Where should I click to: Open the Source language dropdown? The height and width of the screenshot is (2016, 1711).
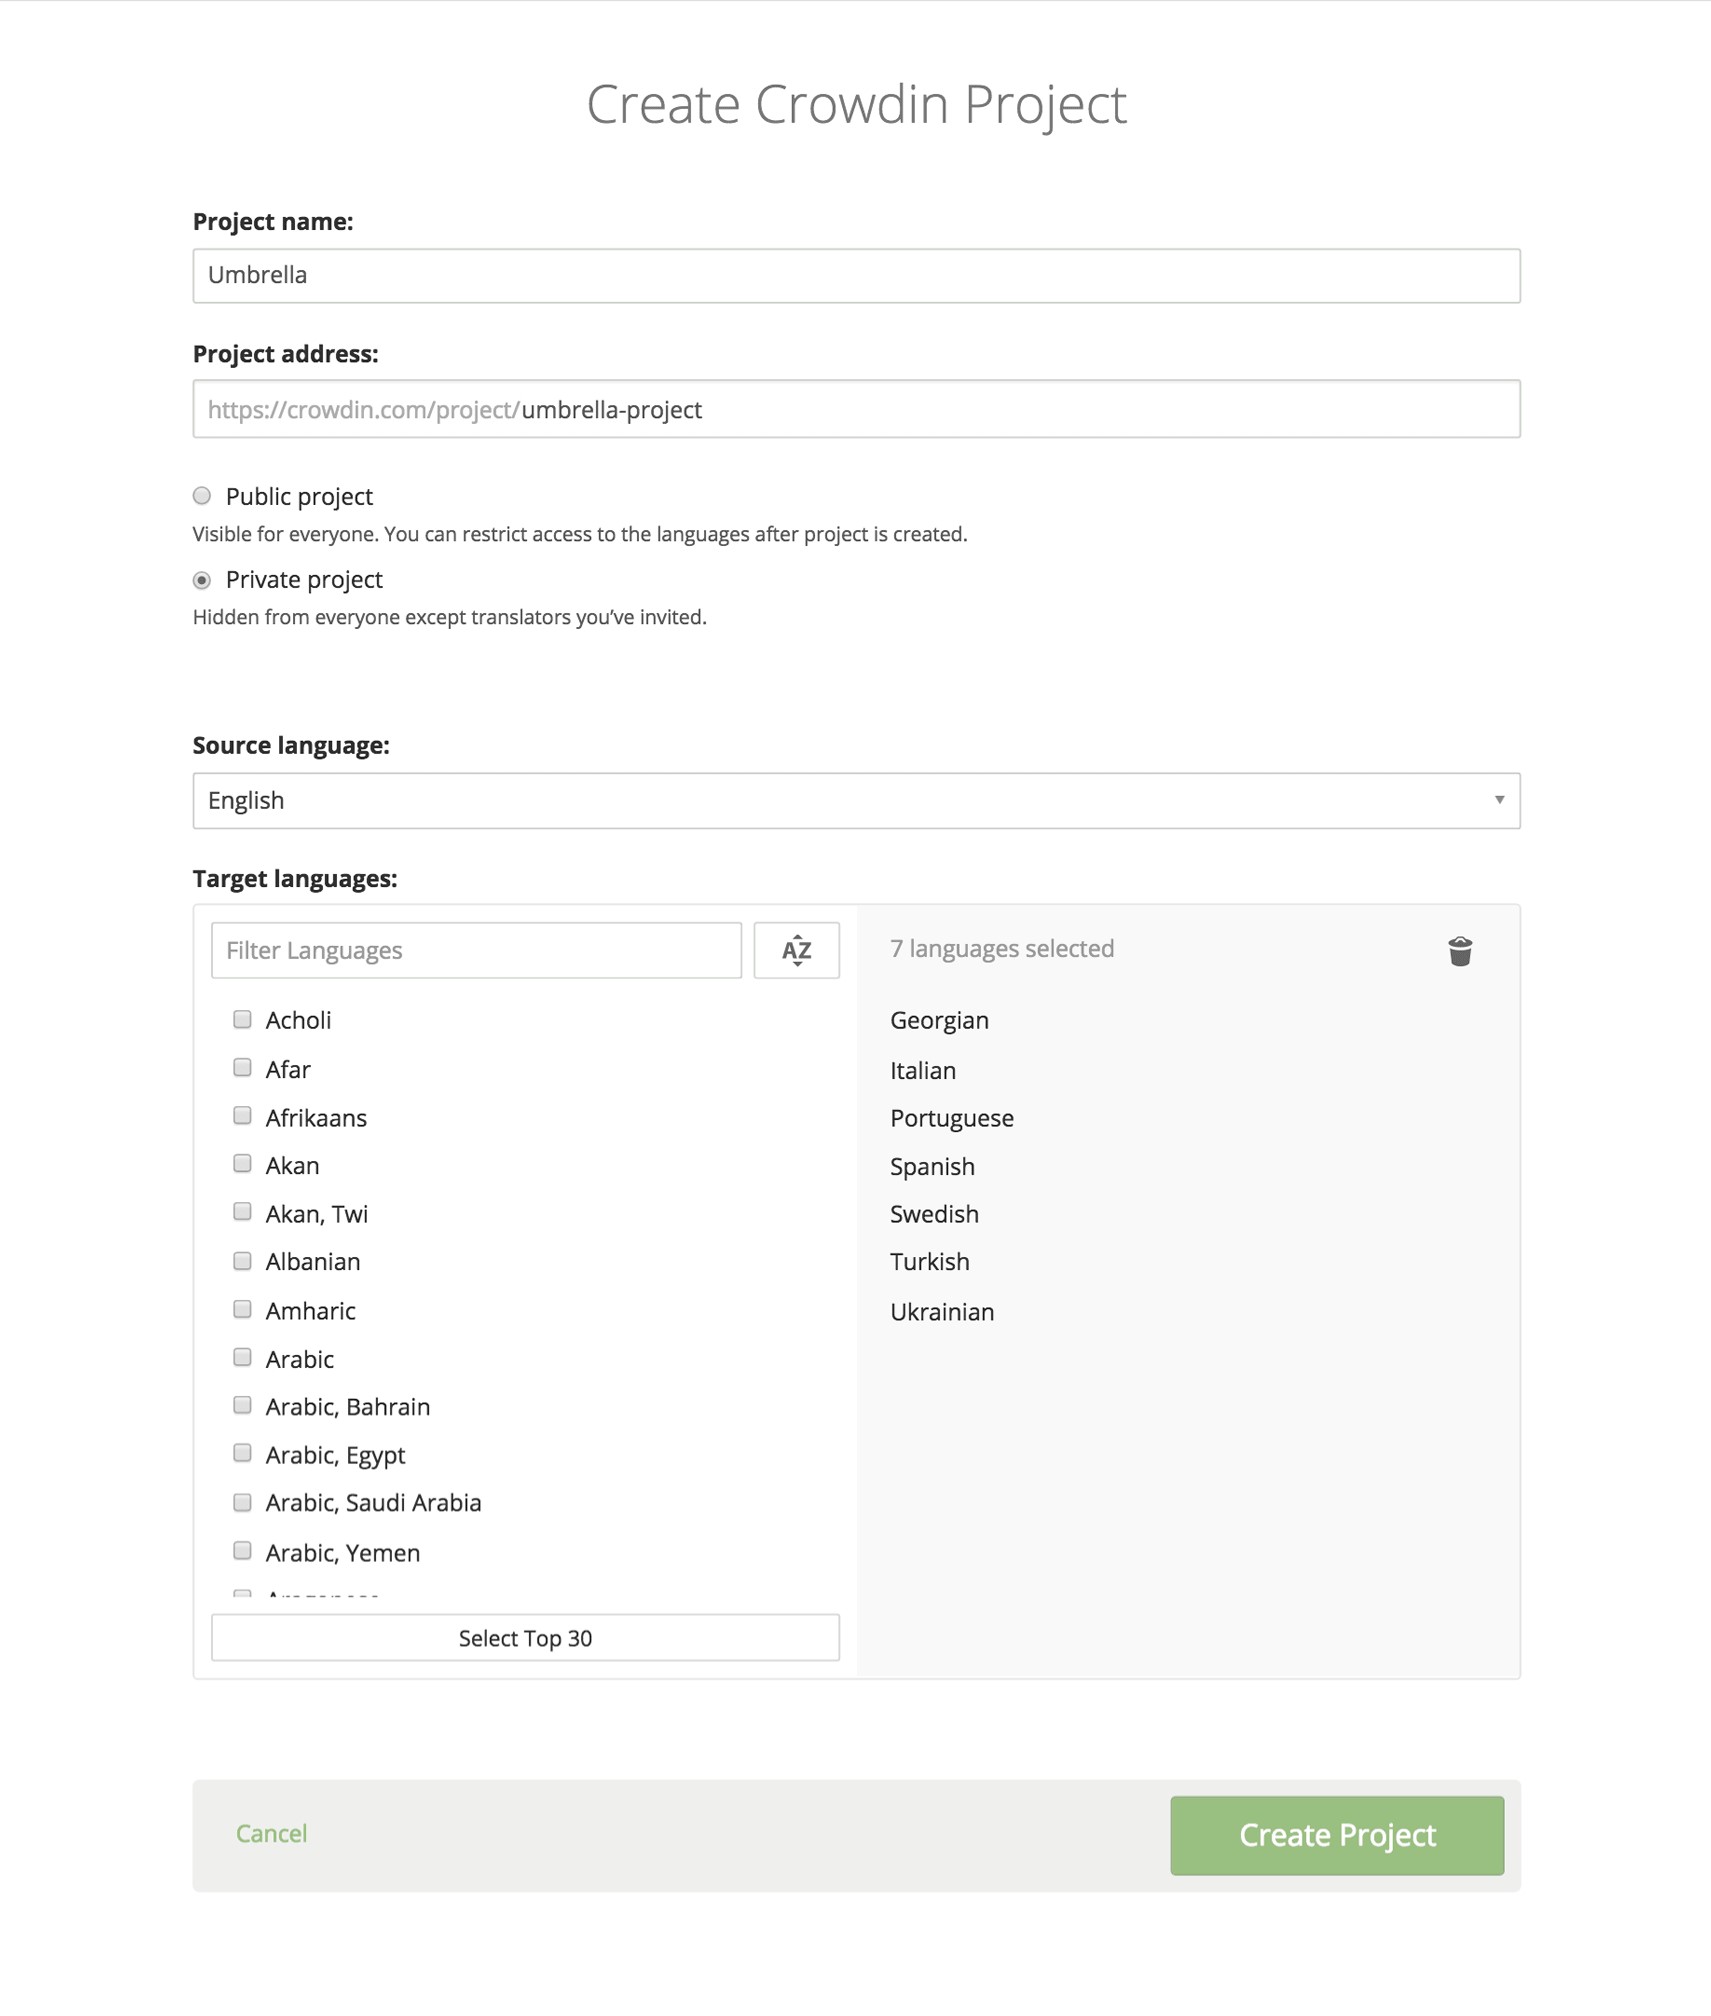click(855, 800)
